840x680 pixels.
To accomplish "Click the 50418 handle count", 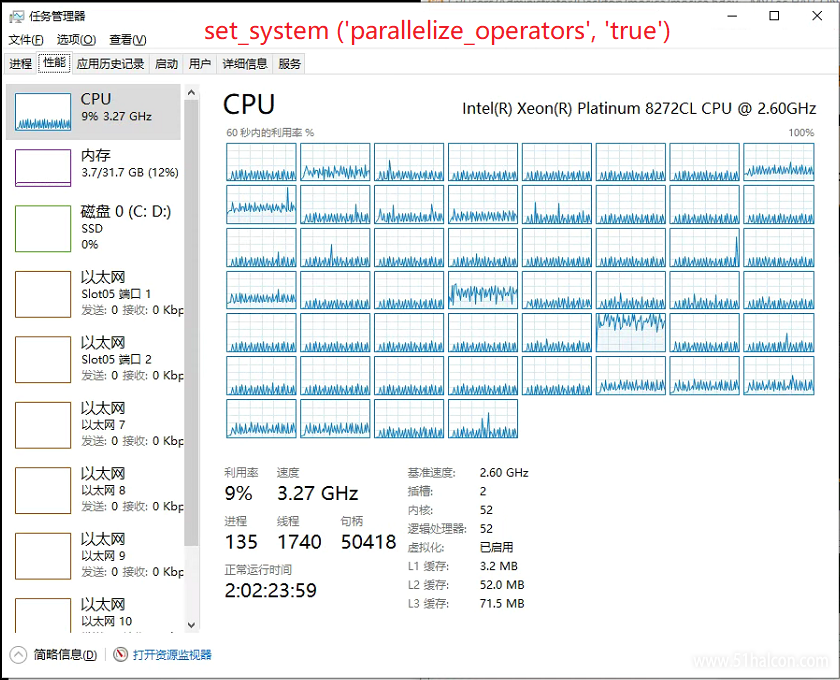I will click(x=368, y=542).
